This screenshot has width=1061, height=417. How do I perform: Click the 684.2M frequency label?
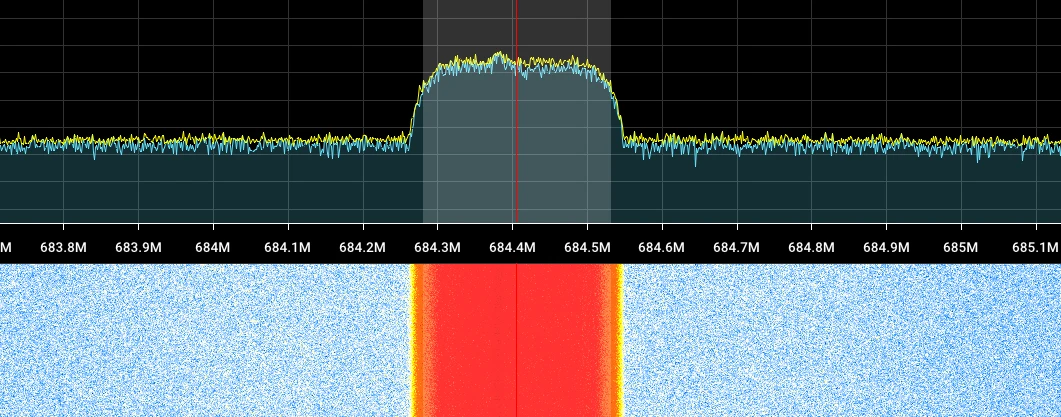coord(363,247)
